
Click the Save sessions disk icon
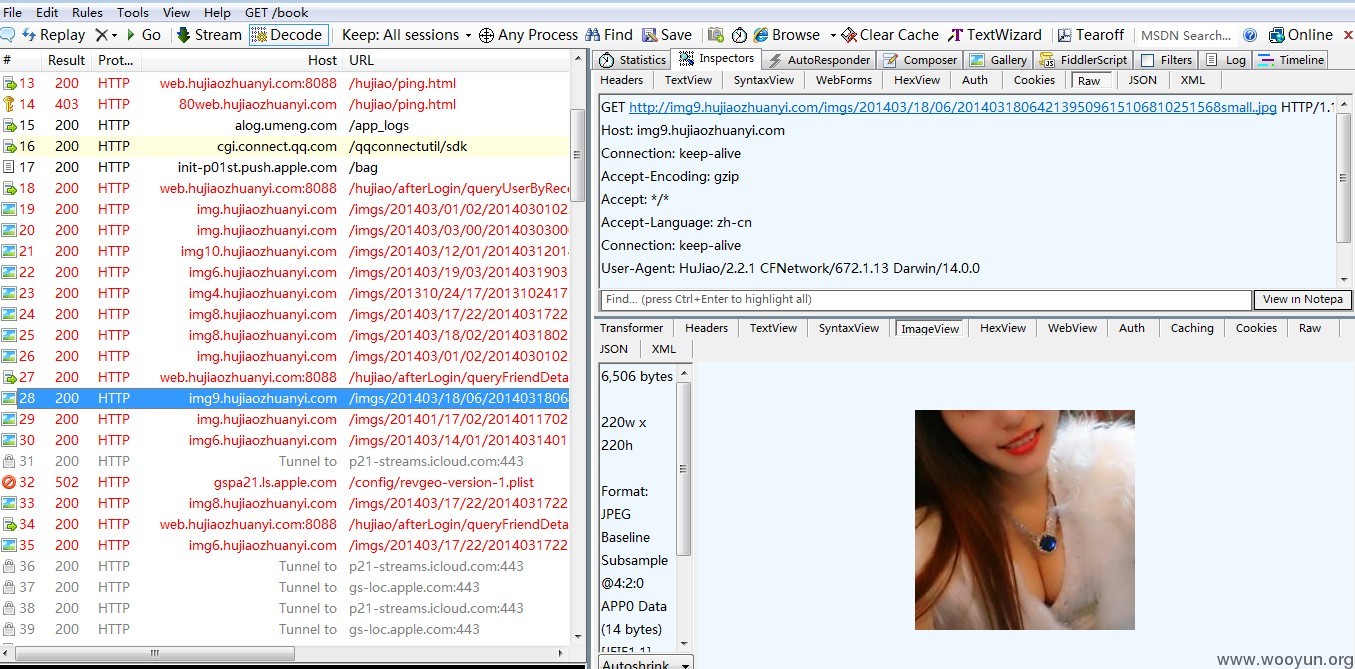click(650, 35)
